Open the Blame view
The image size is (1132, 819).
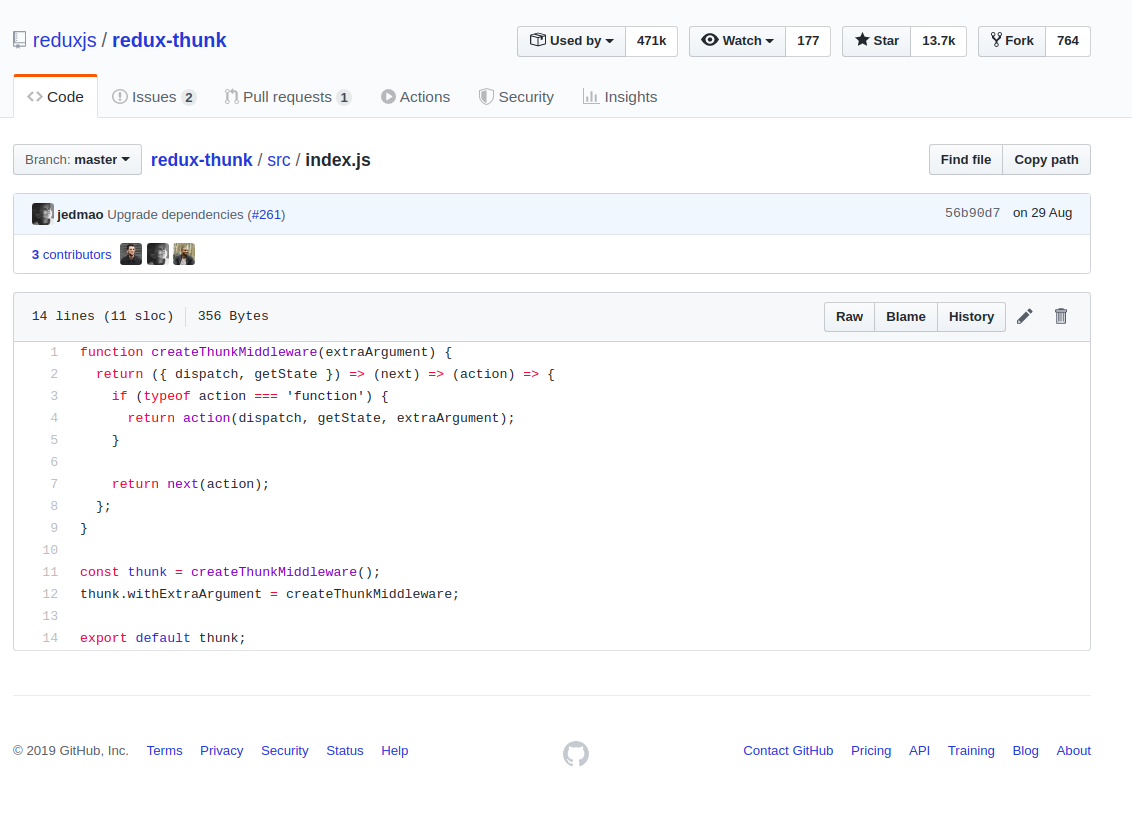pos(905,316)
